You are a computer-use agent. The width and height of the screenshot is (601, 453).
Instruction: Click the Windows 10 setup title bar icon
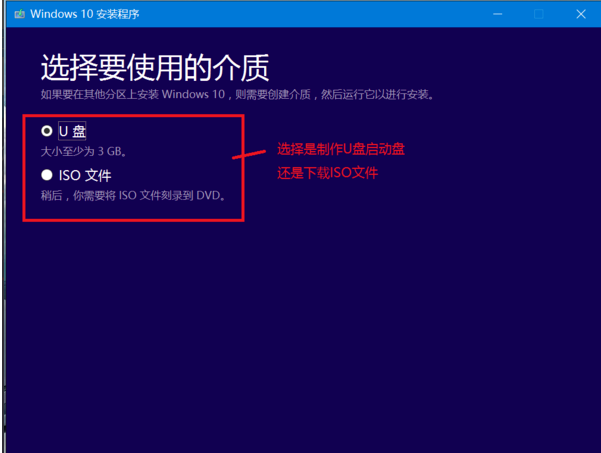19,14
